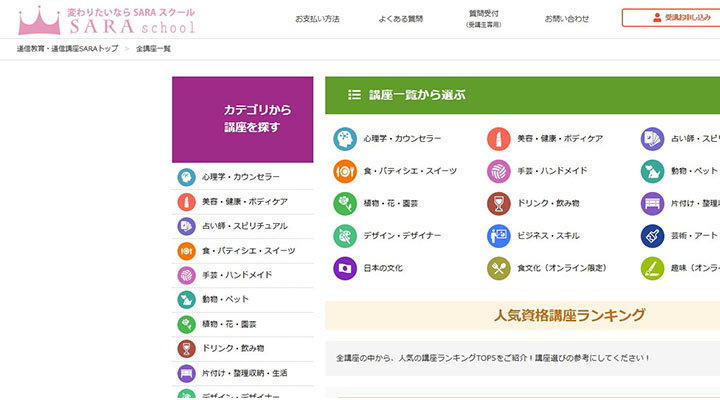The width and height of the screenshot is (720, 400).
Task: Click main grid ビジネス・スキル presenter icon
Action: pos(499,236)
